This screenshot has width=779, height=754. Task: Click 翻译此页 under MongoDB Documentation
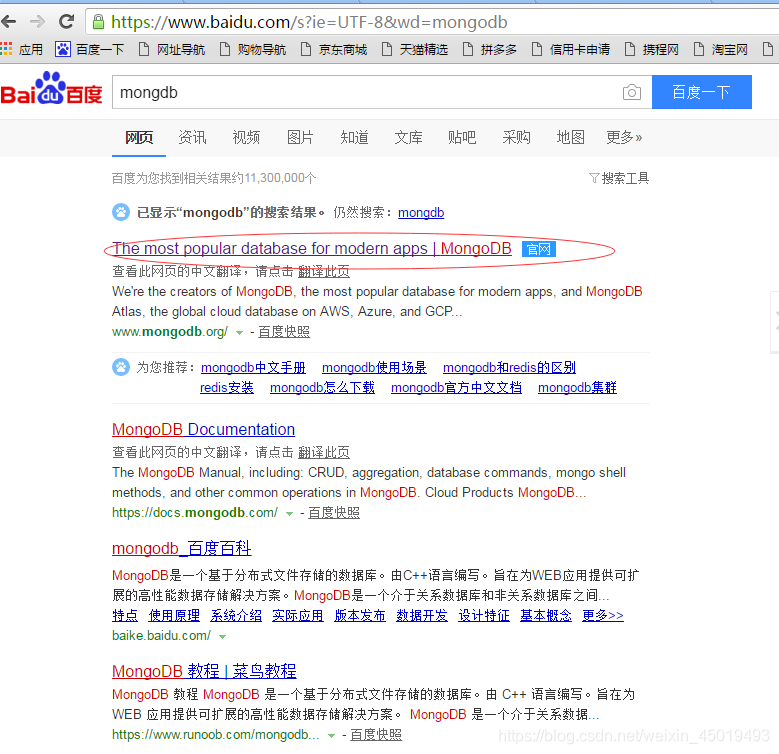pyautogui.click(x=324, y=452)
